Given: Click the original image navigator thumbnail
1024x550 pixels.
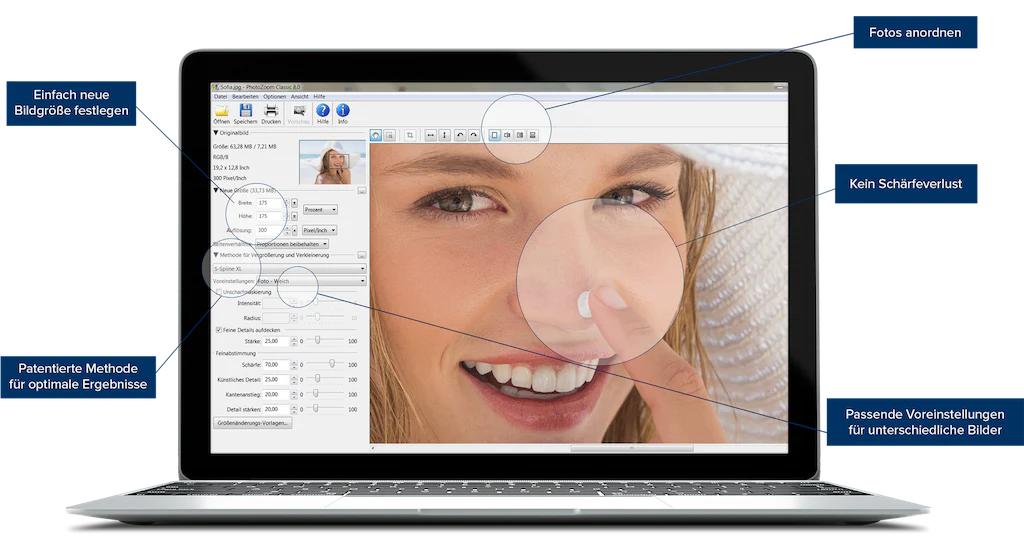Looking at the screenshot, I should 332,162.
